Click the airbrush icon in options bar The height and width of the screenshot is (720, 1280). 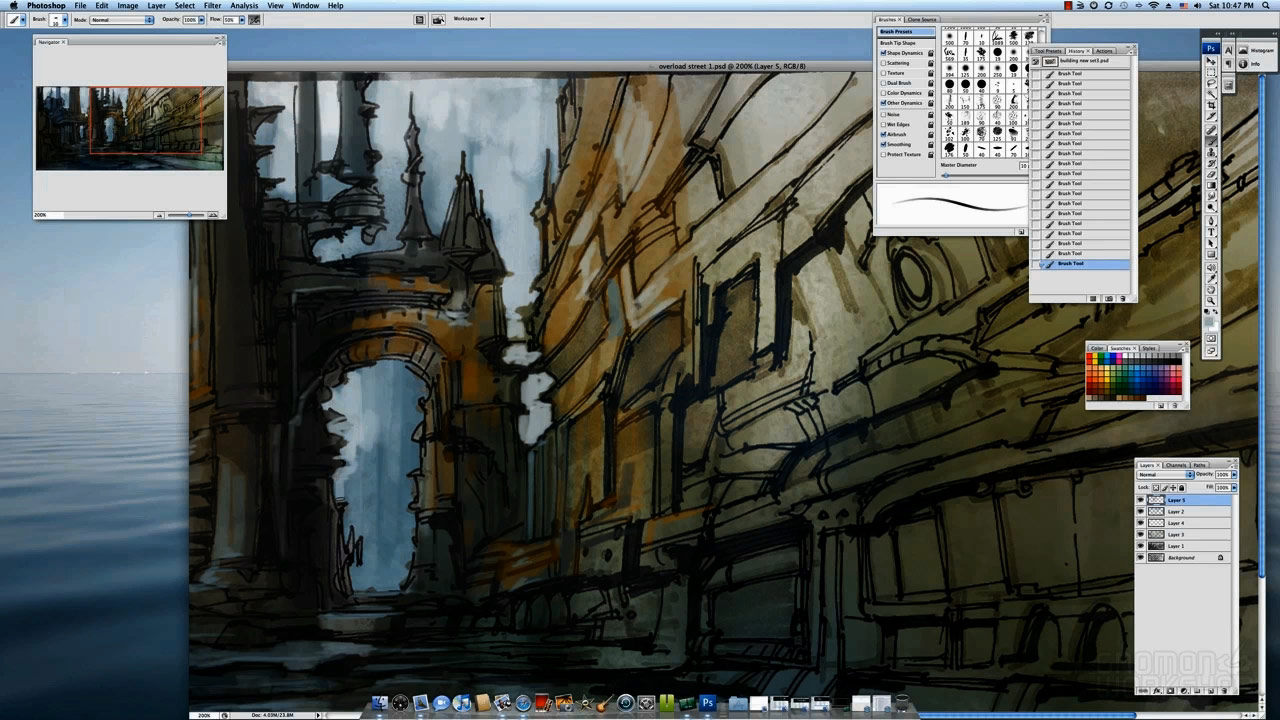coord(254,20)
